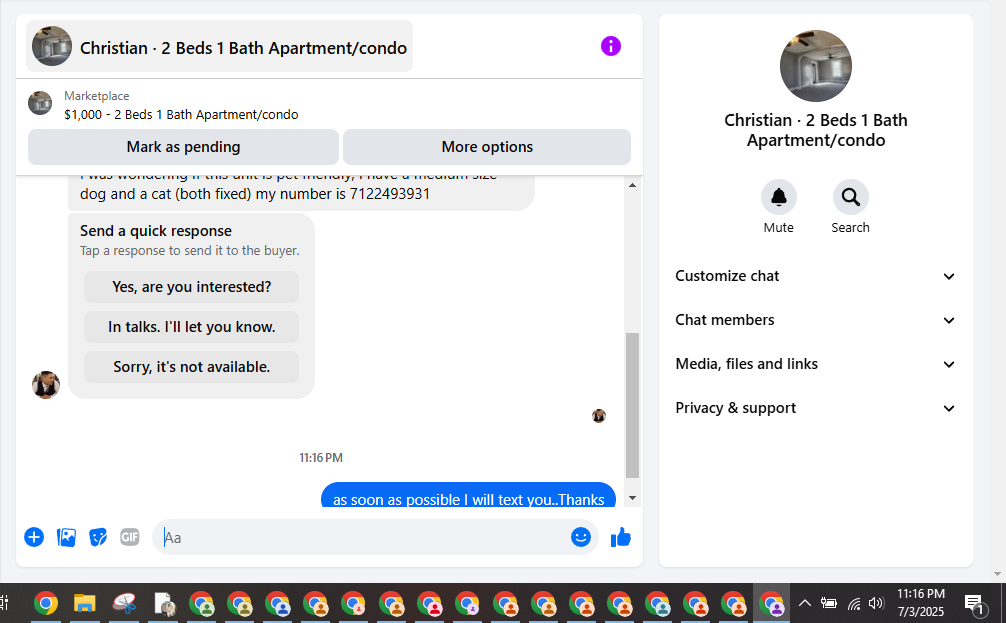Choose a sticker from the sticker icon
This screenshot has height=623, width=1006.
pyautogui.click(x=98, y=537)
